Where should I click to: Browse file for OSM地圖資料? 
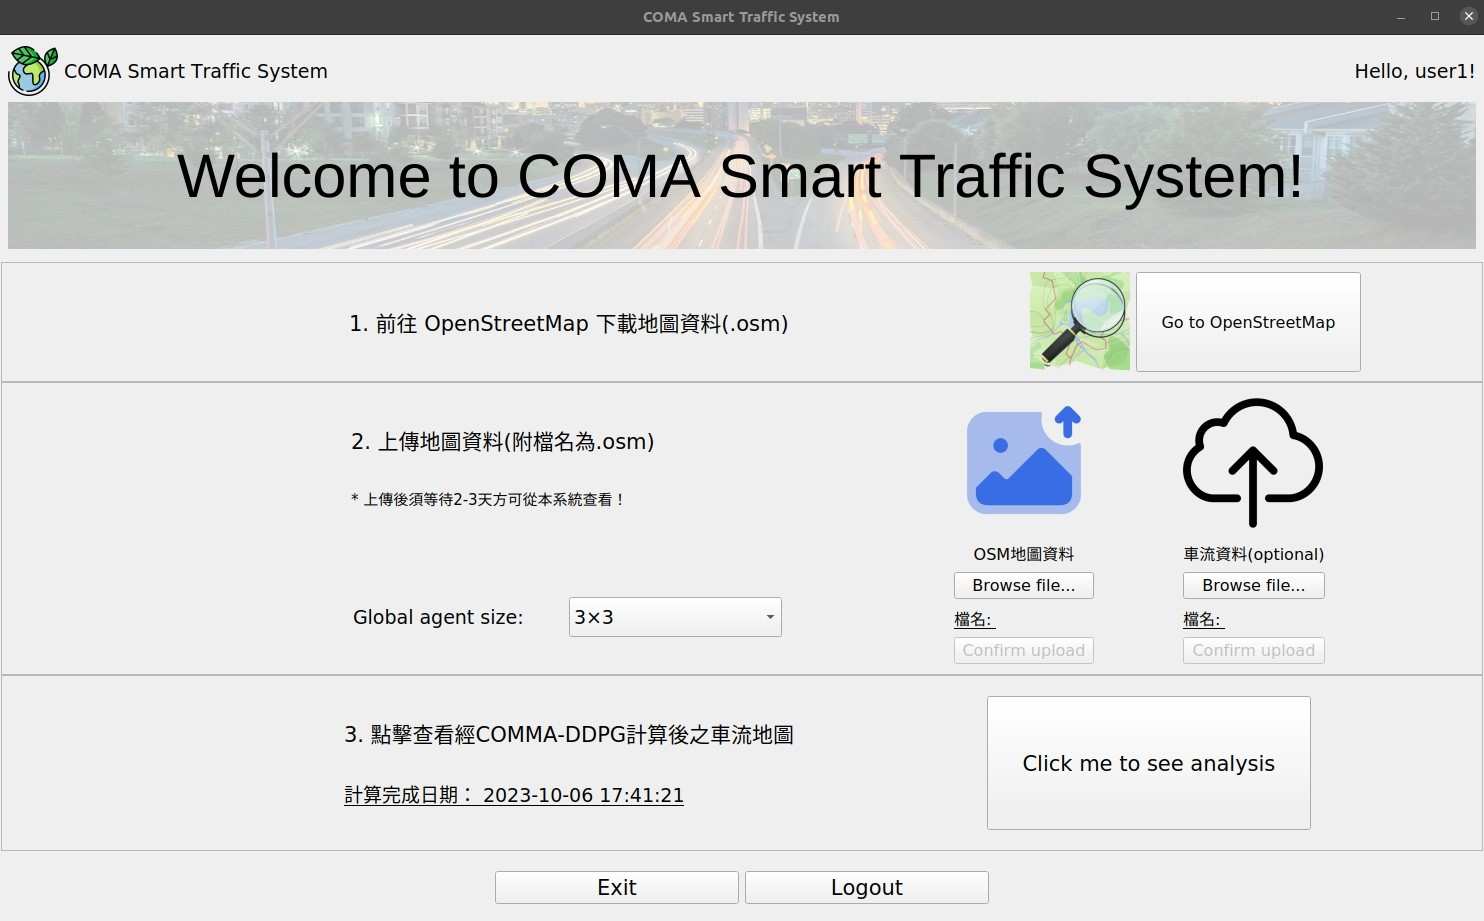pos(1023,585)
